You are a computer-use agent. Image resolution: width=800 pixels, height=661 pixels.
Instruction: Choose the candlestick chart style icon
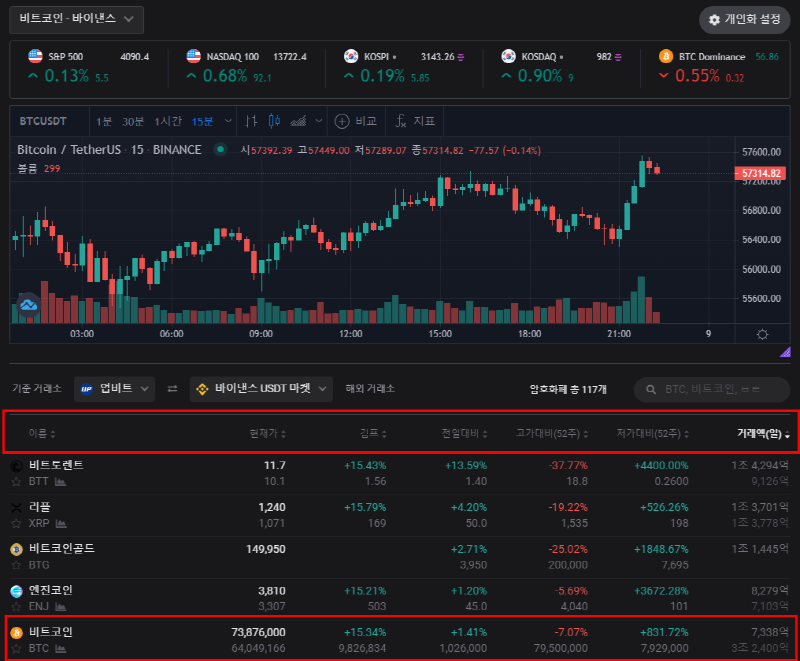pyautogui.click(x=274, y=121)
